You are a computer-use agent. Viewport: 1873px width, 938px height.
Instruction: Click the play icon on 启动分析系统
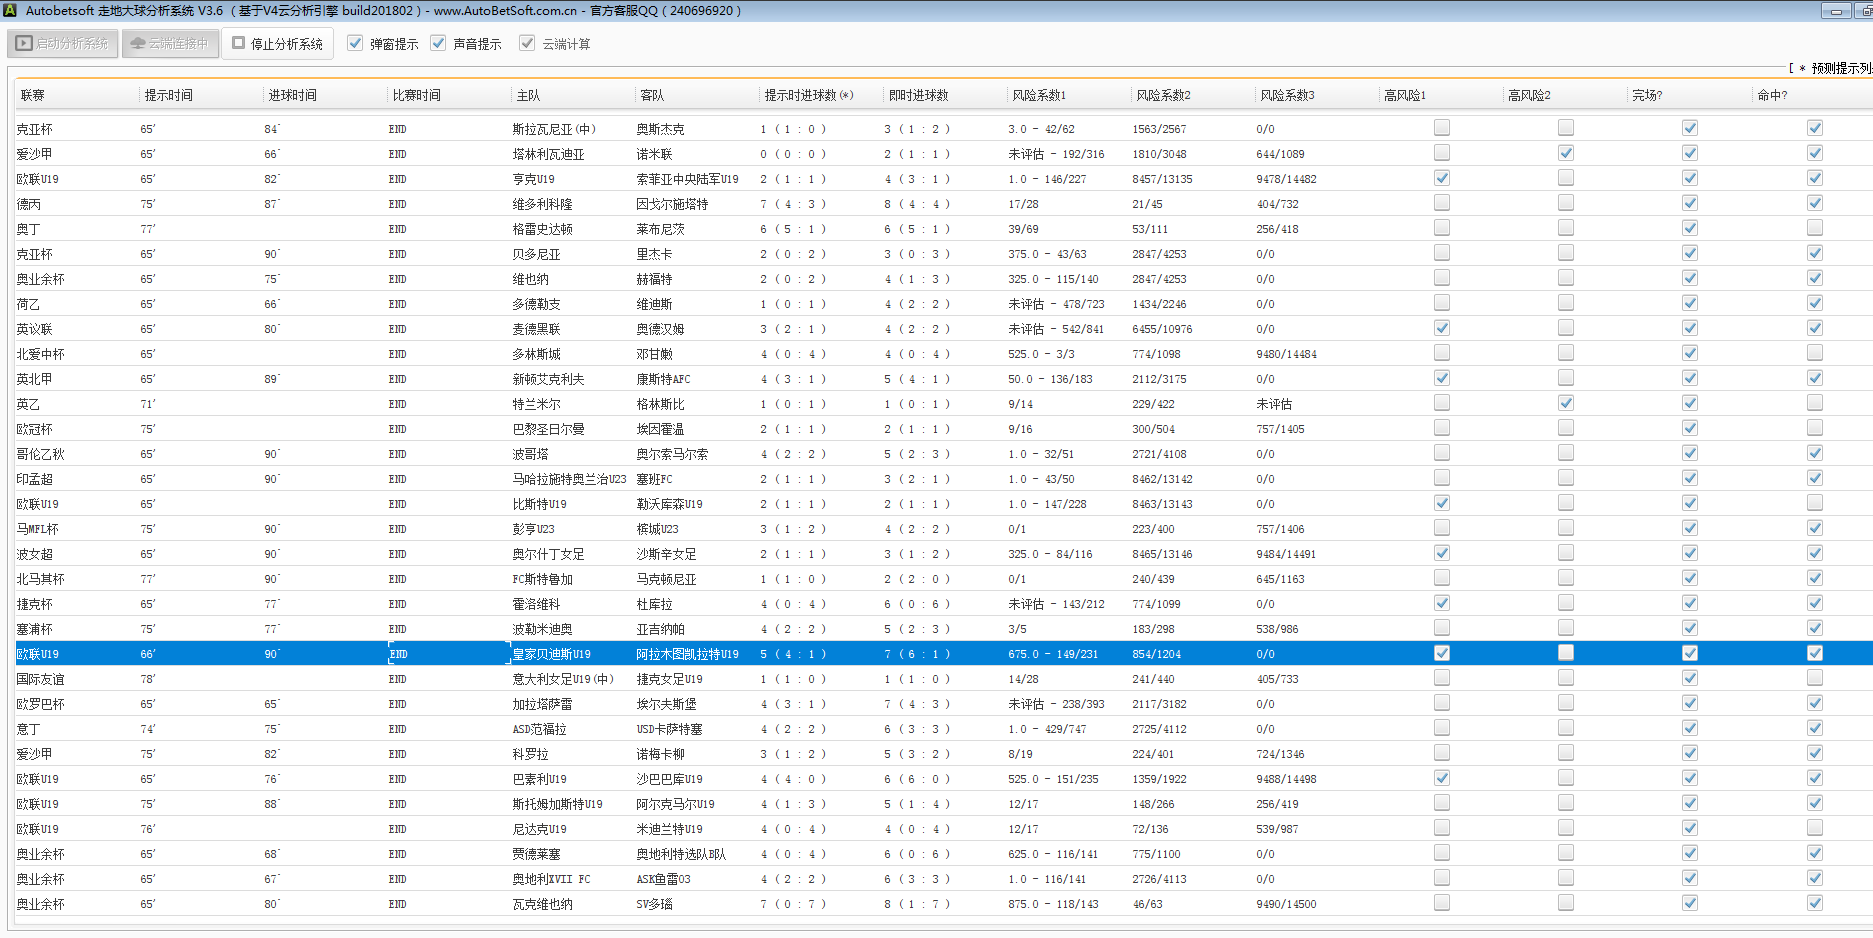(25, 44)
